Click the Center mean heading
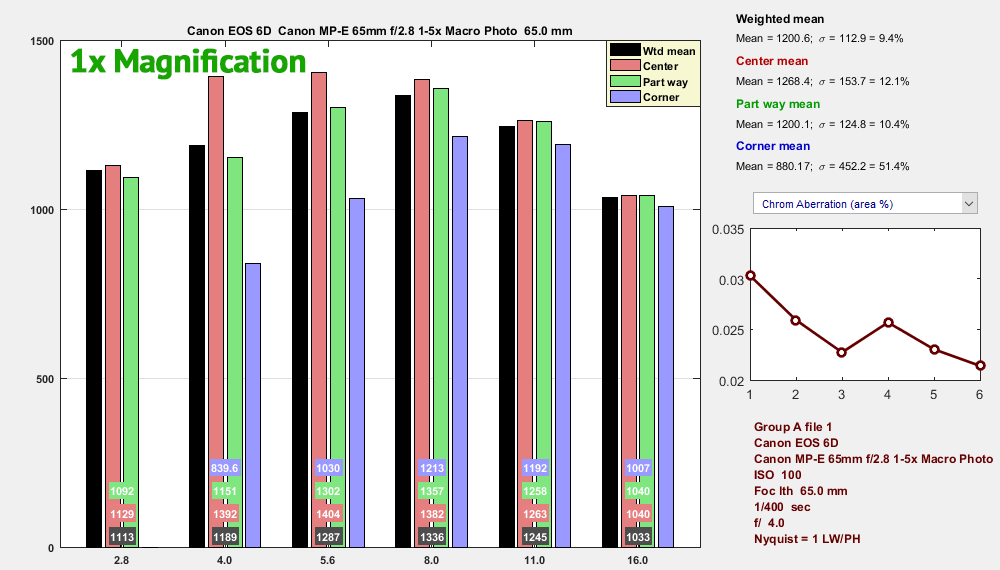The height and width of the screenshot is (570, 1000). [772, 61]
